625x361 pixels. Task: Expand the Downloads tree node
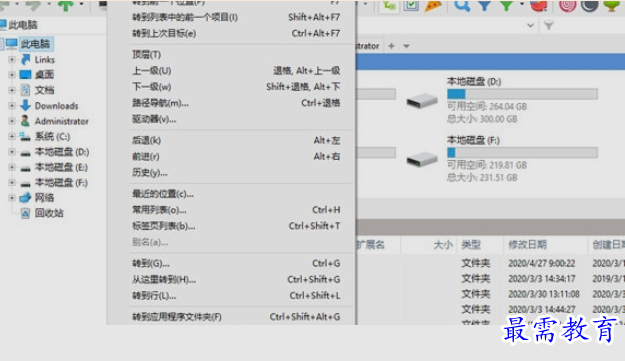point(12,106)
